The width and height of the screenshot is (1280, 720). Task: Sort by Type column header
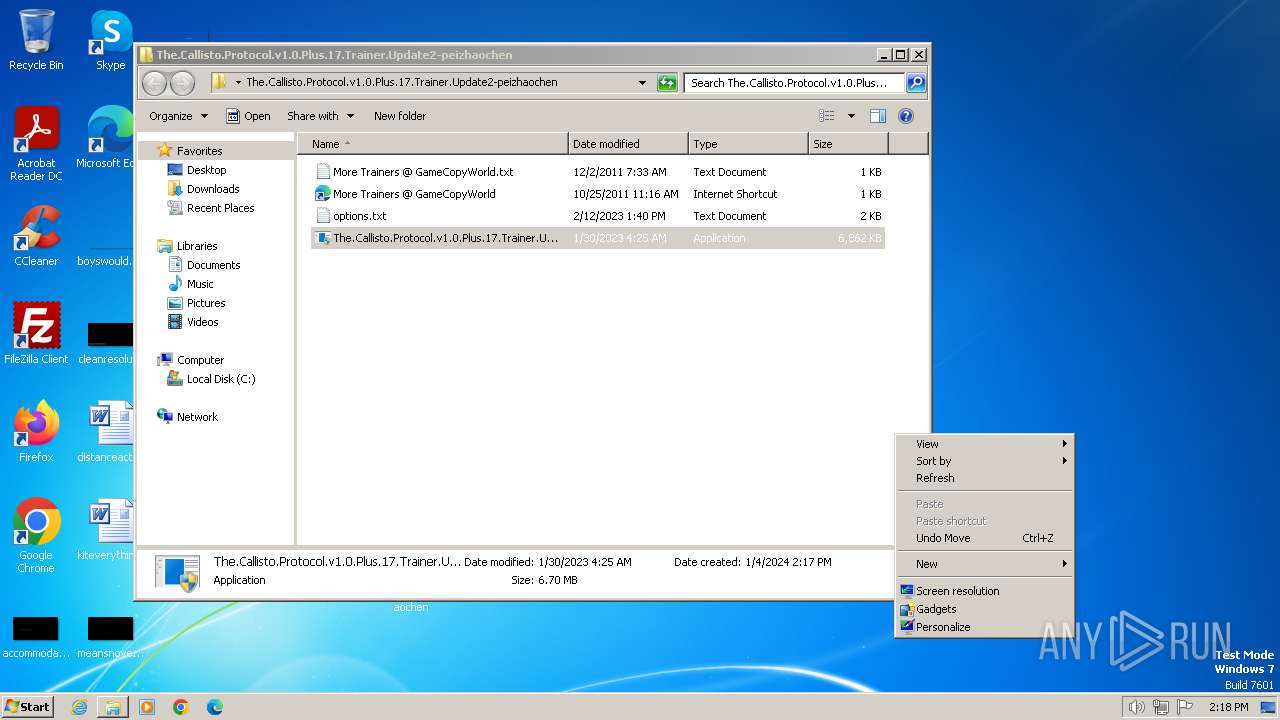pos(748,144)
